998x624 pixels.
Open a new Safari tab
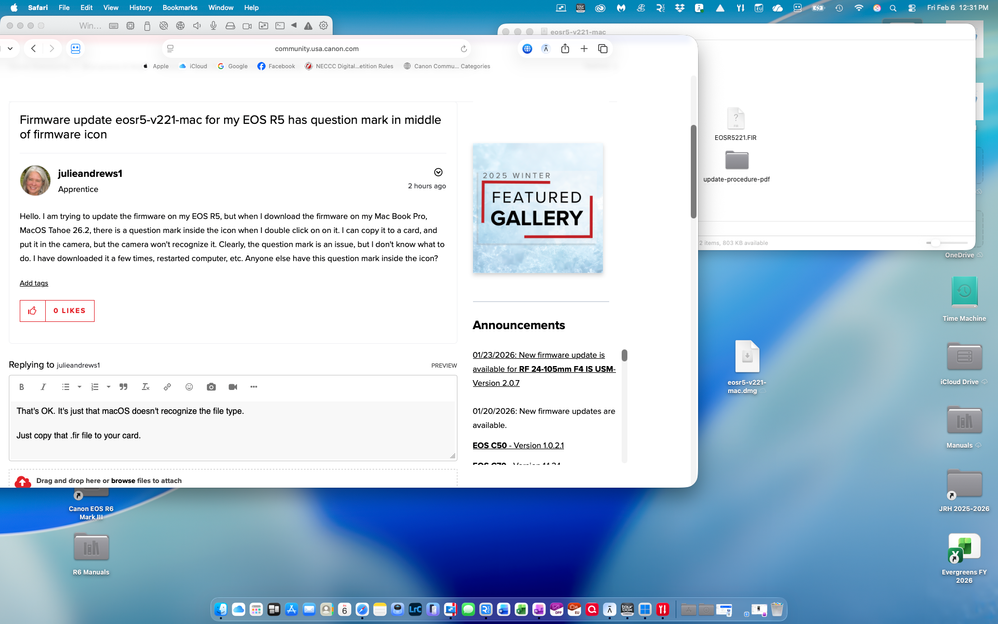tap(584, 48)
